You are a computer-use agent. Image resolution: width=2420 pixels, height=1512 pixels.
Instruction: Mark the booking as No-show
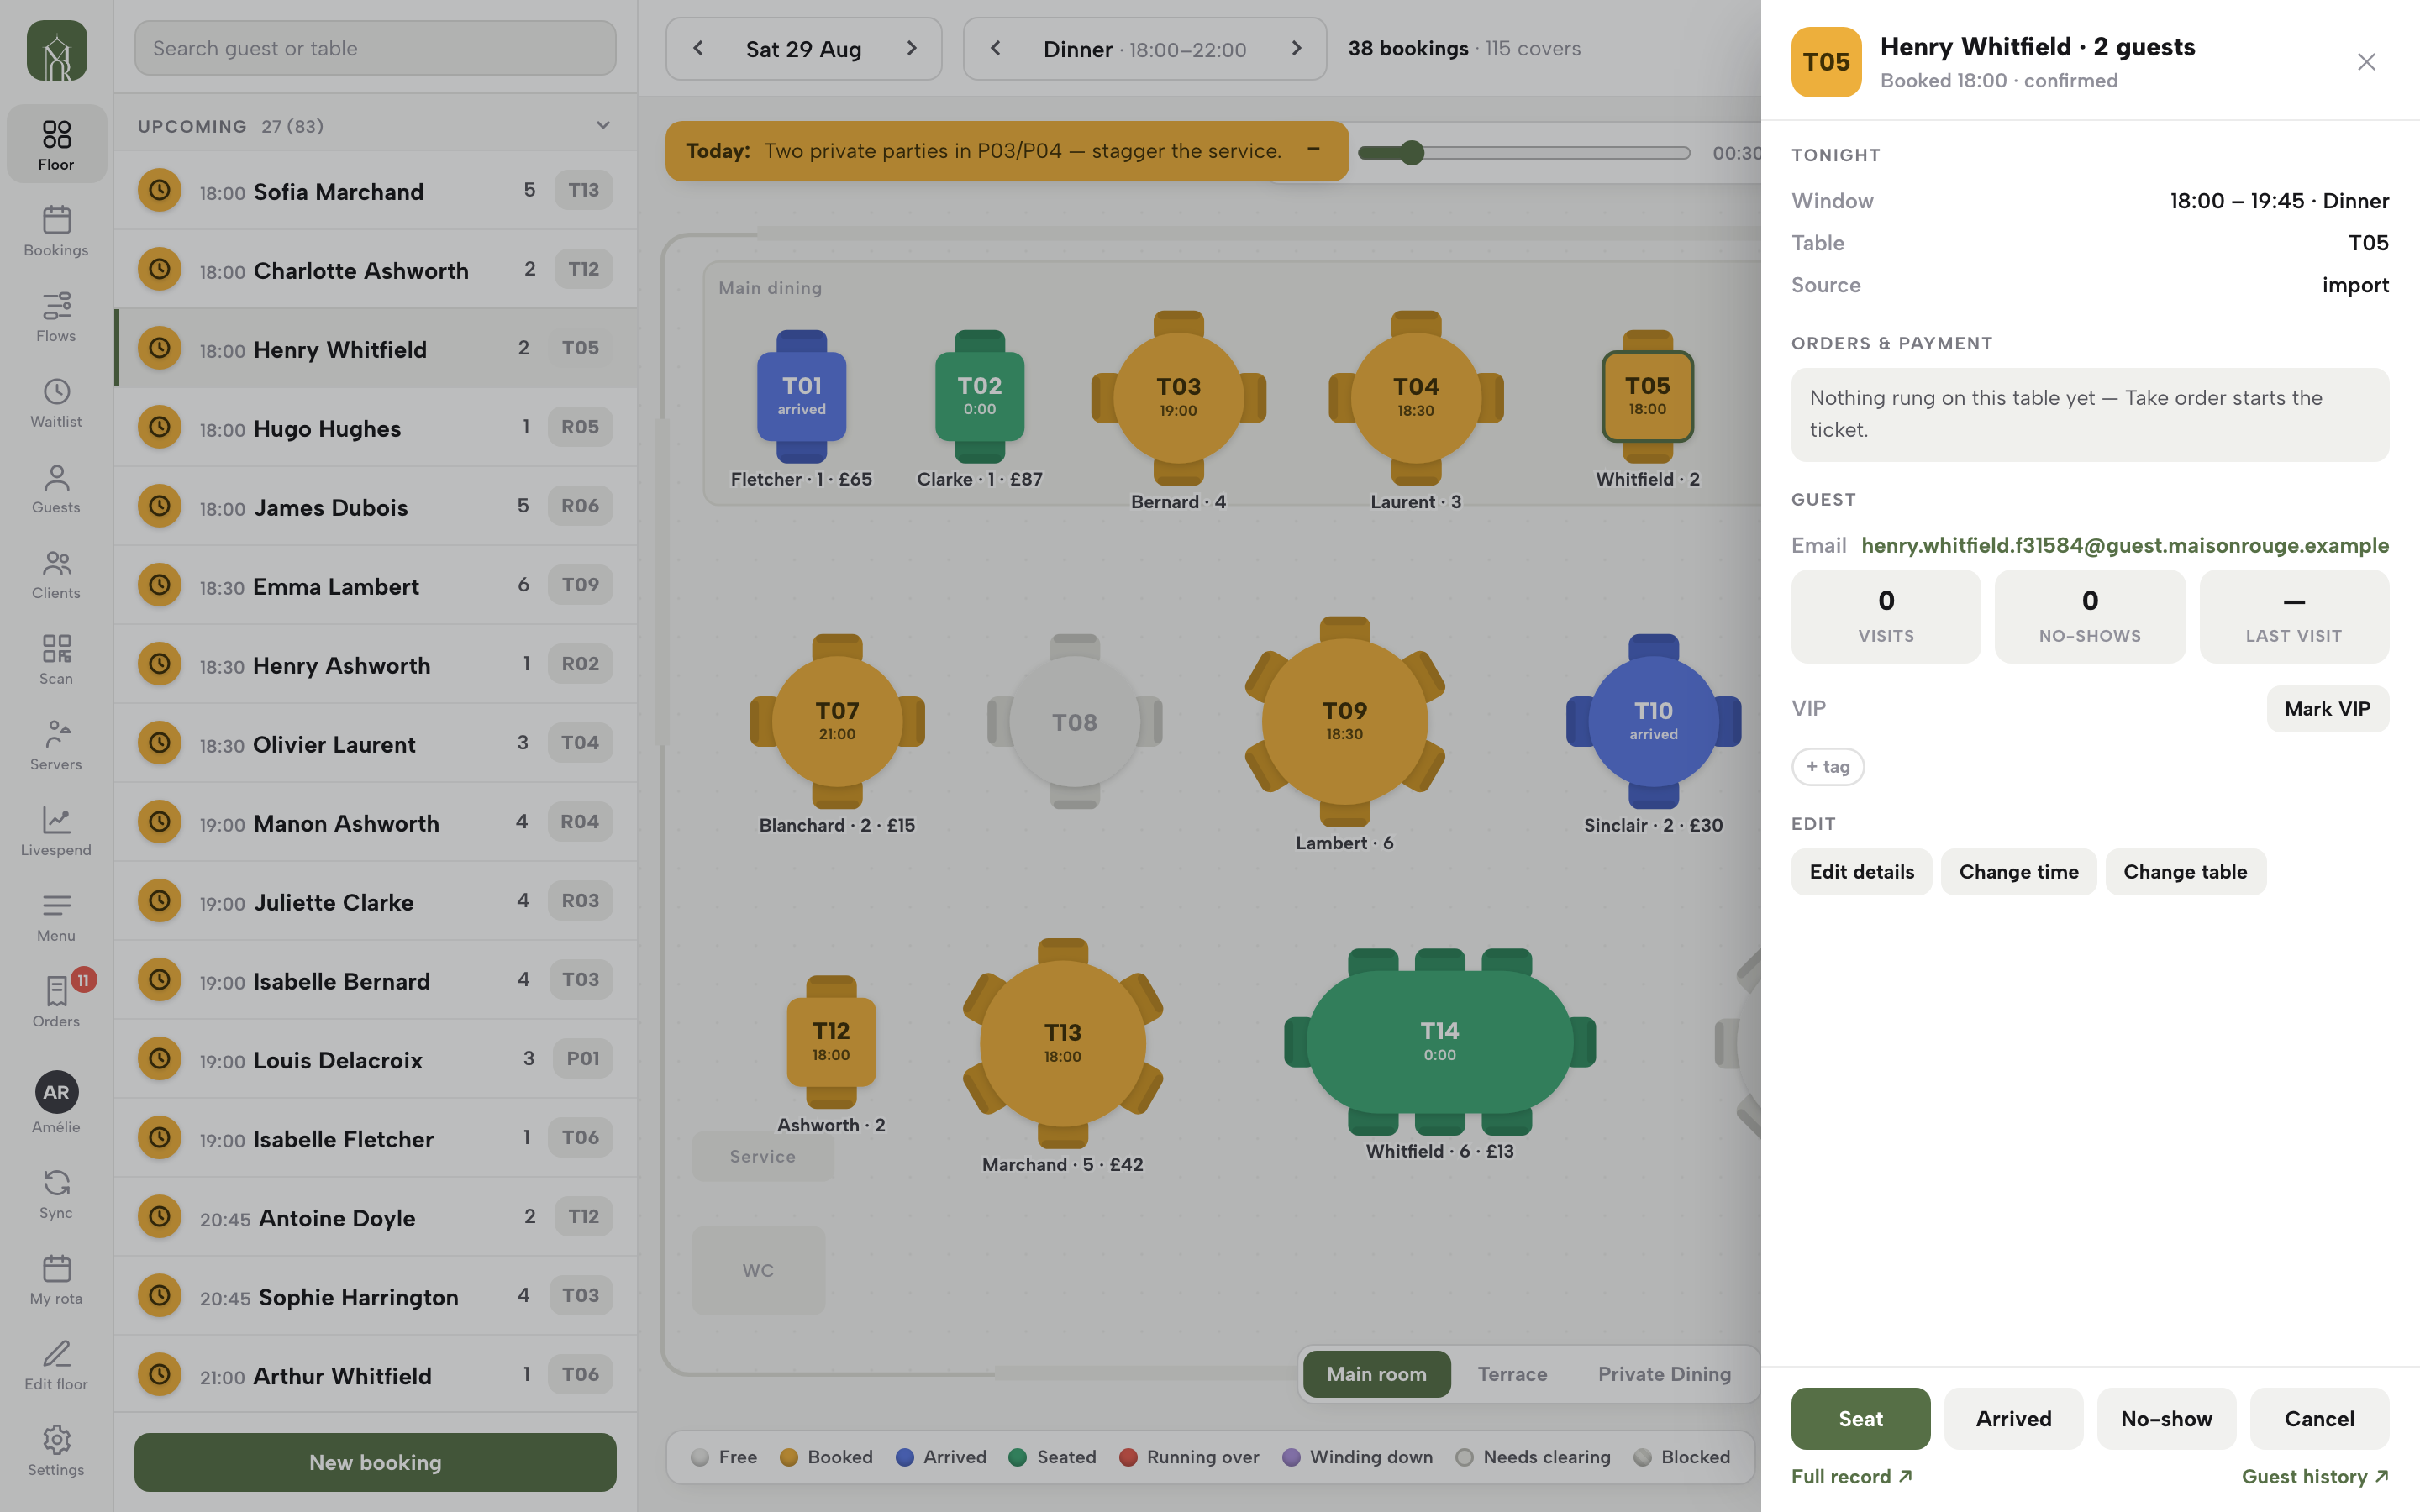[x=2166, y=1418]
